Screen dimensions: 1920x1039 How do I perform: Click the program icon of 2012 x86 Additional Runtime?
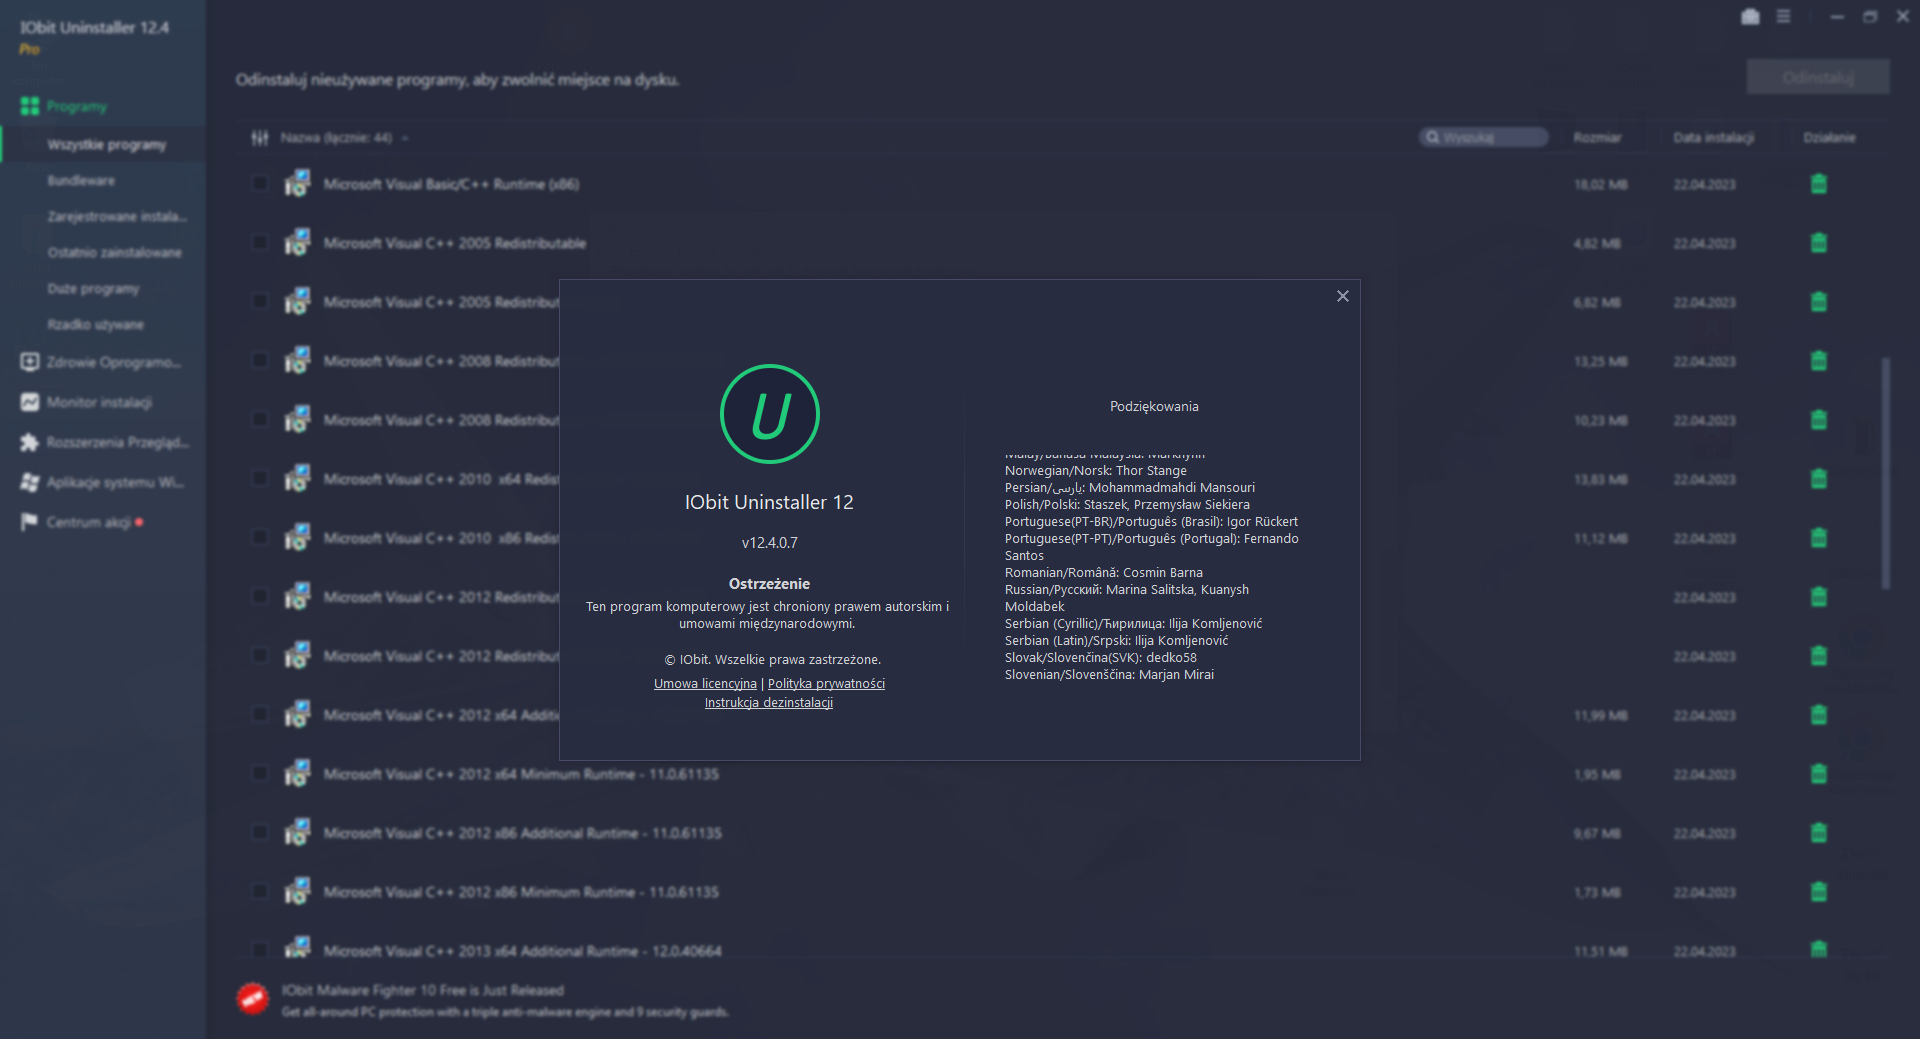tap(297, 832)
